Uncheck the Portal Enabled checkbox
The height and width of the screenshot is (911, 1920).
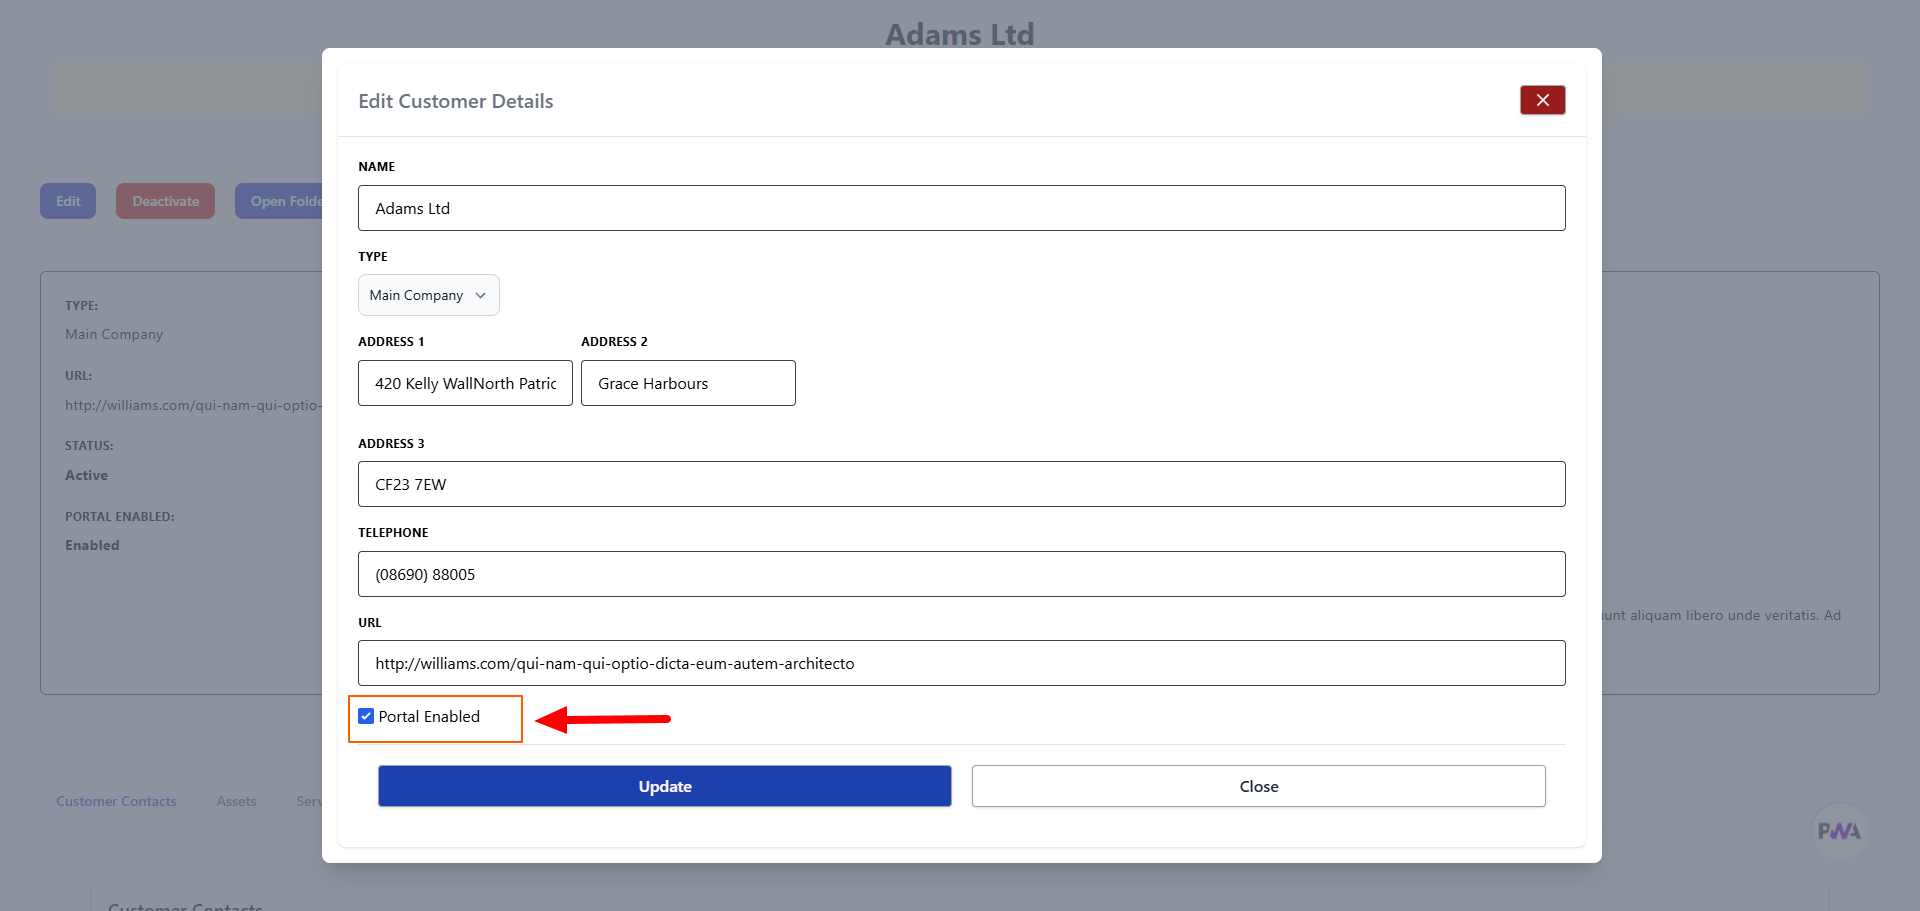click(x=366, y=716)
